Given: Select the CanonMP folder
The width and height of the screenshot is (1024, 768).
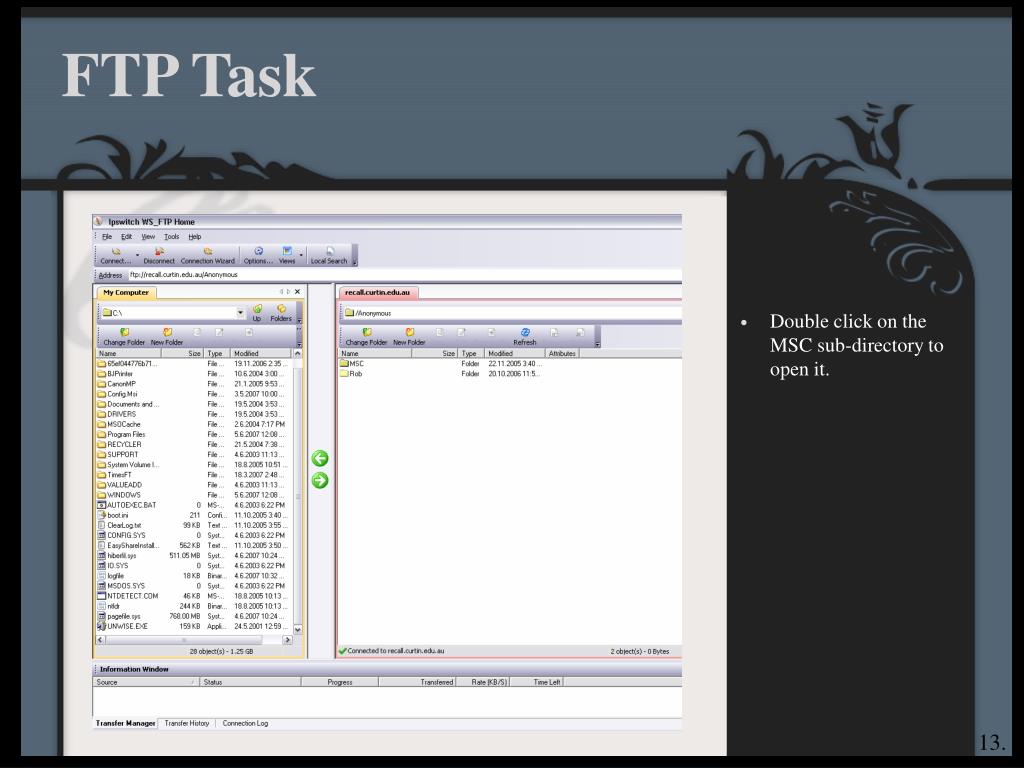Looking at the screenshot, I should (x=116, y=384).
